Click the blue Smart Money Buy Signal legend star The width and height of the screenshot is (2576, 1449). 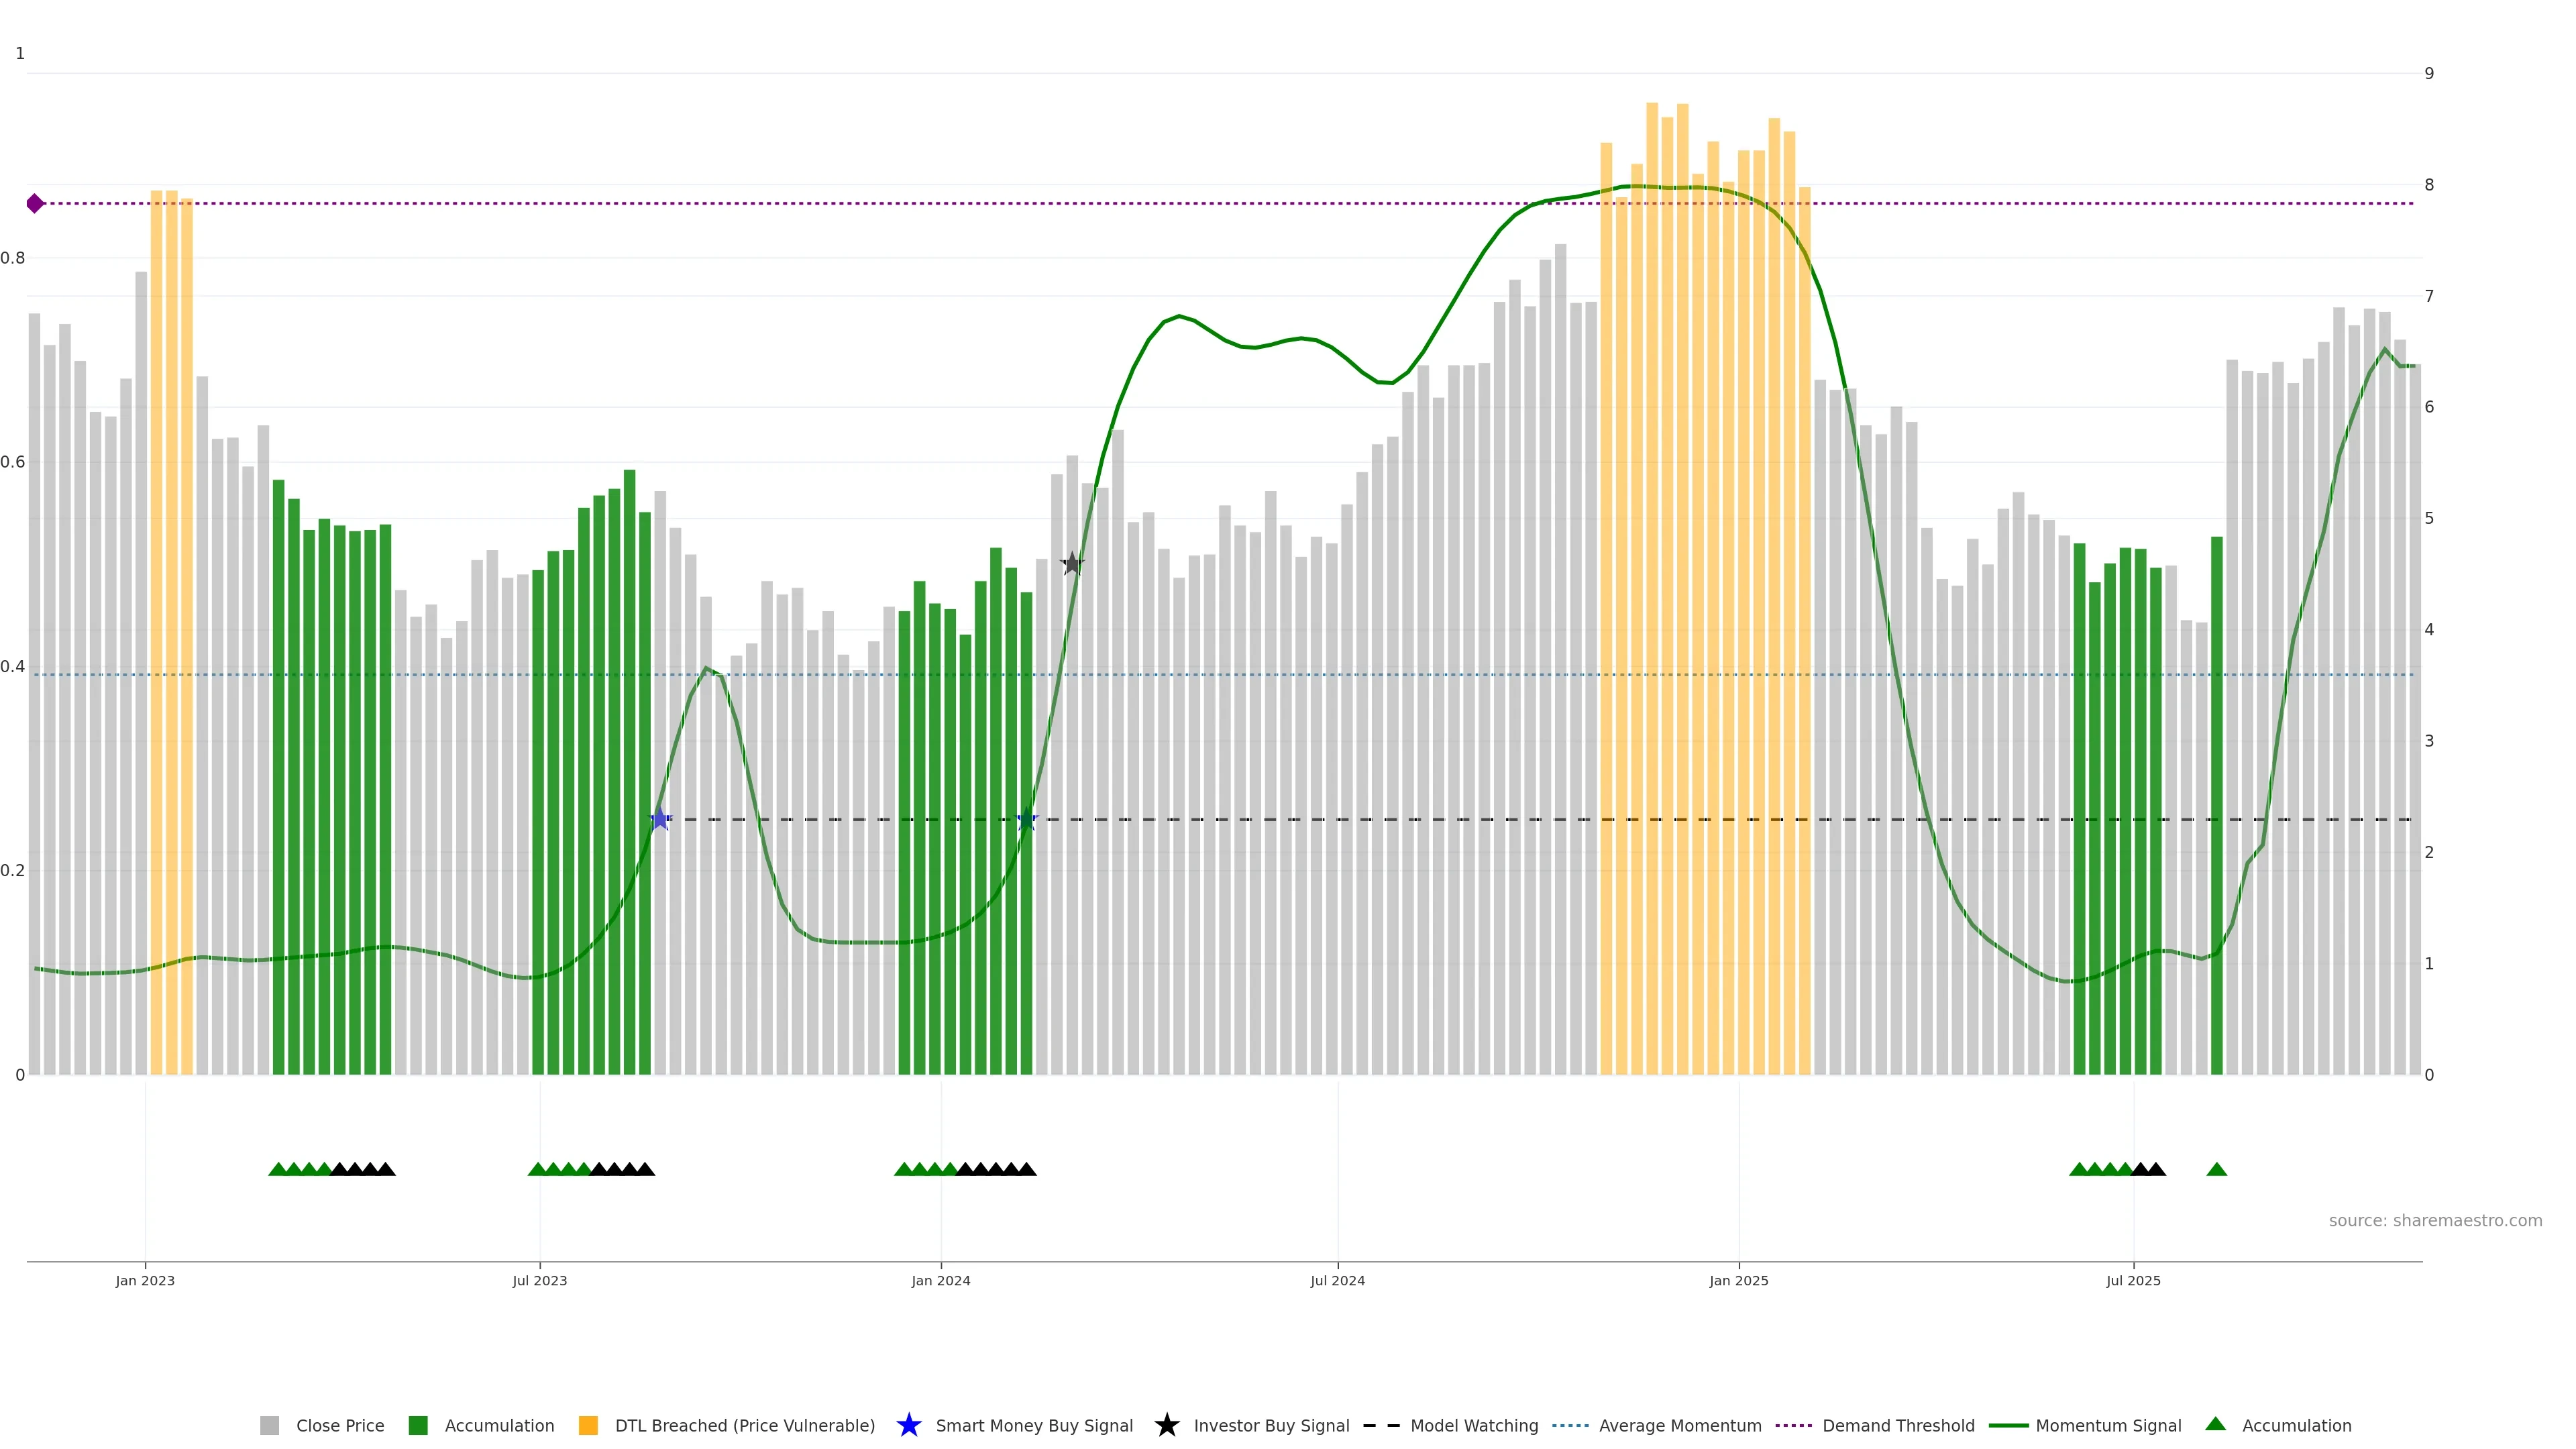point(908,1425)
